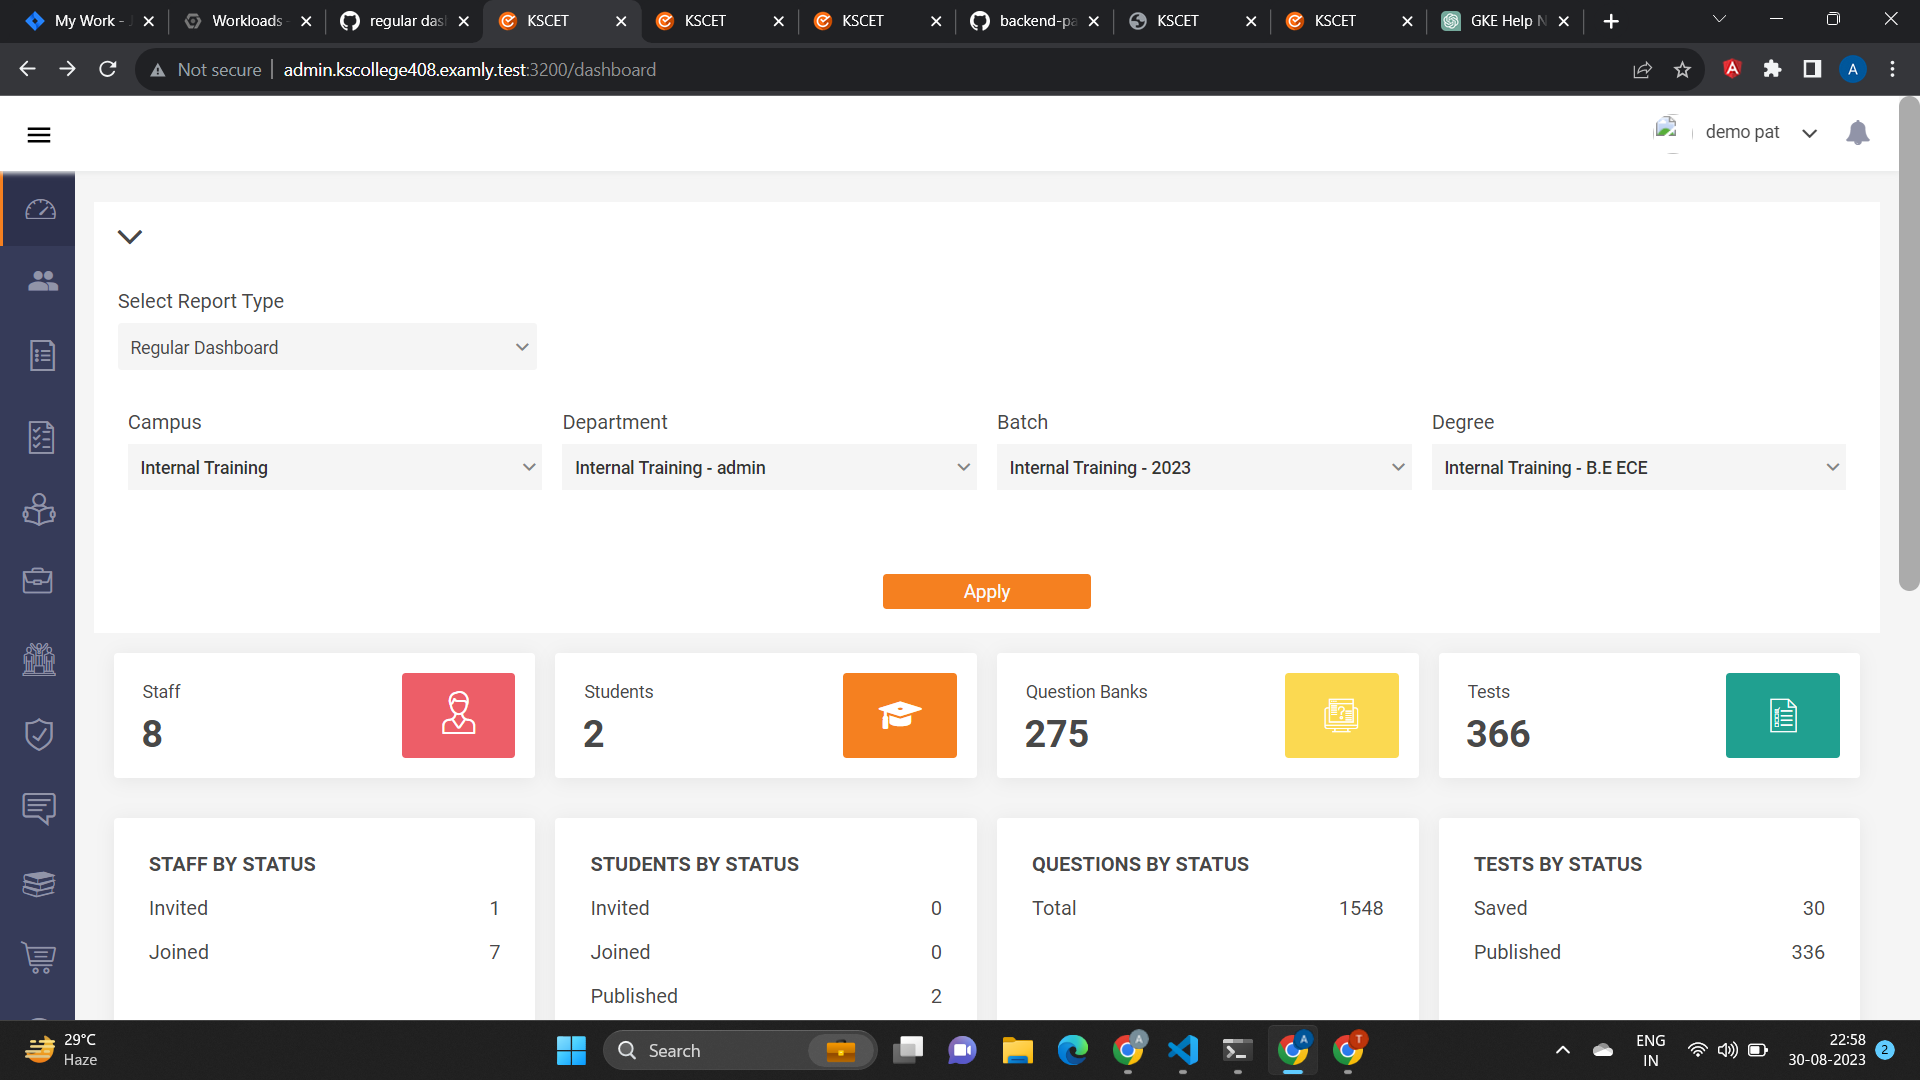Screen dimensions: 1920x1080
Task: Open Visual Studio Code from taskbar
Action: [1182, 1050]
